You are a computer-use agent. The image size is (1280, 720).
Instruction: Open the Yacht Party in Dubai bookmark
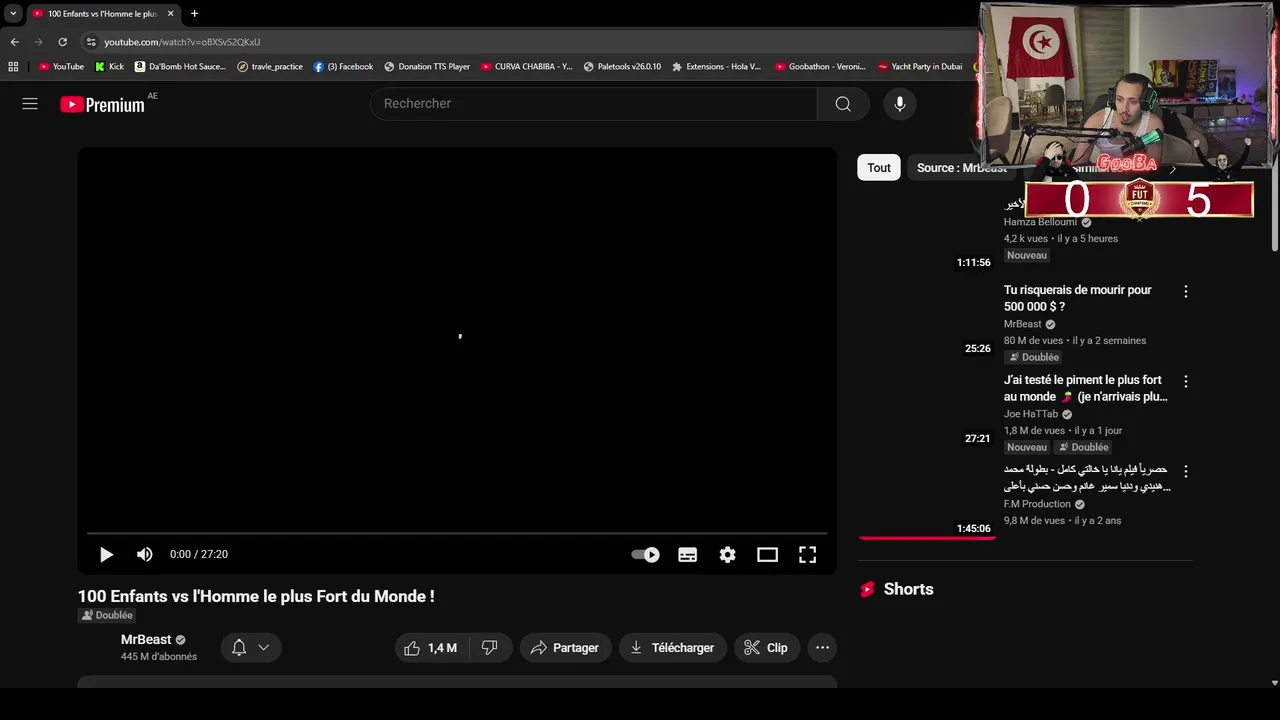click(920, 67)
